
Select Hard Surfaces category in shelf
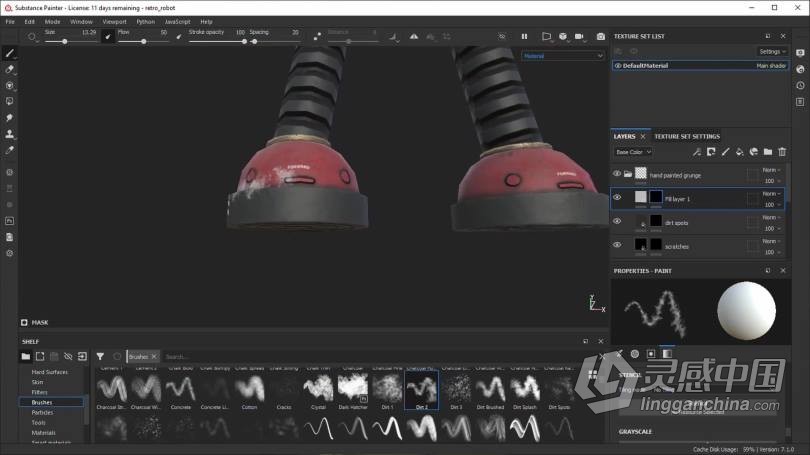point(50,372)
